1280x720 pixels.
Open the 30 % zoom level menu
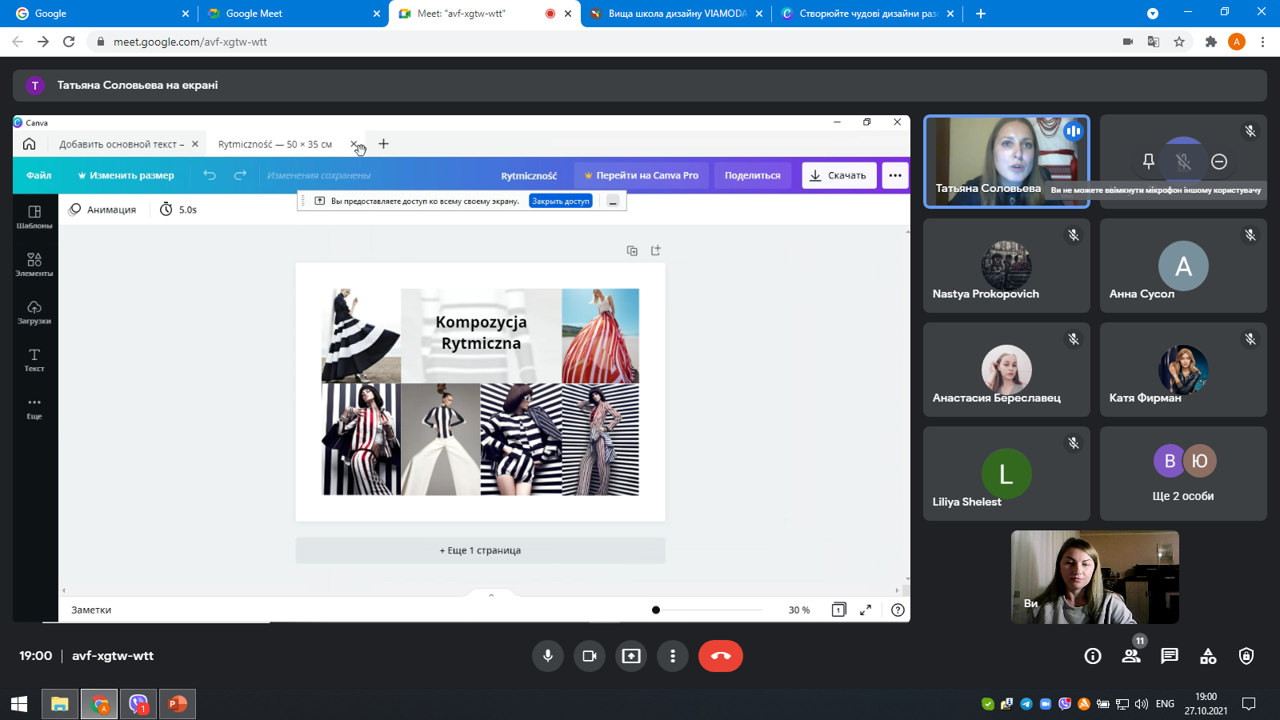point(799,610)
